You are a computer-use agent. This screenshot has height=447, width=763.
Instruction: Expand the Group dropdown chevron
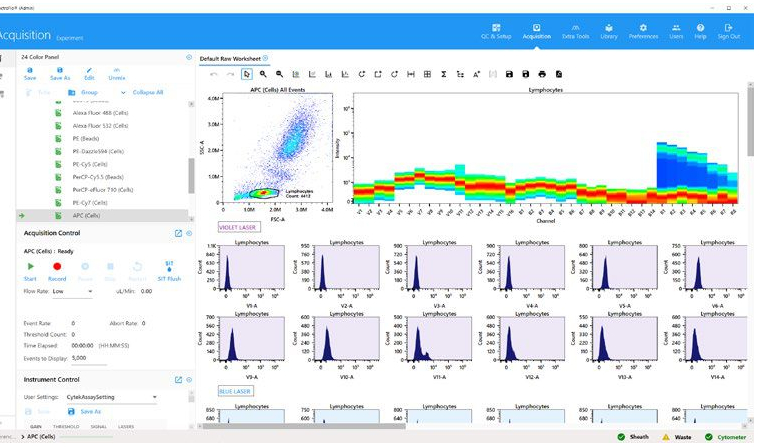[x=123, y=92]
